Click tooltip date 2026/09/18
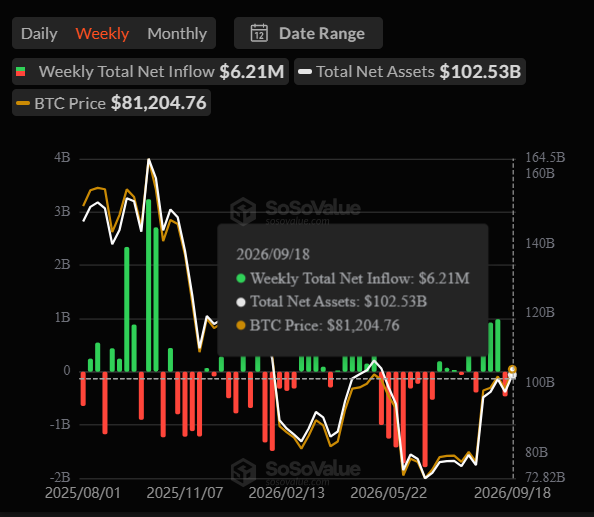 273,254
